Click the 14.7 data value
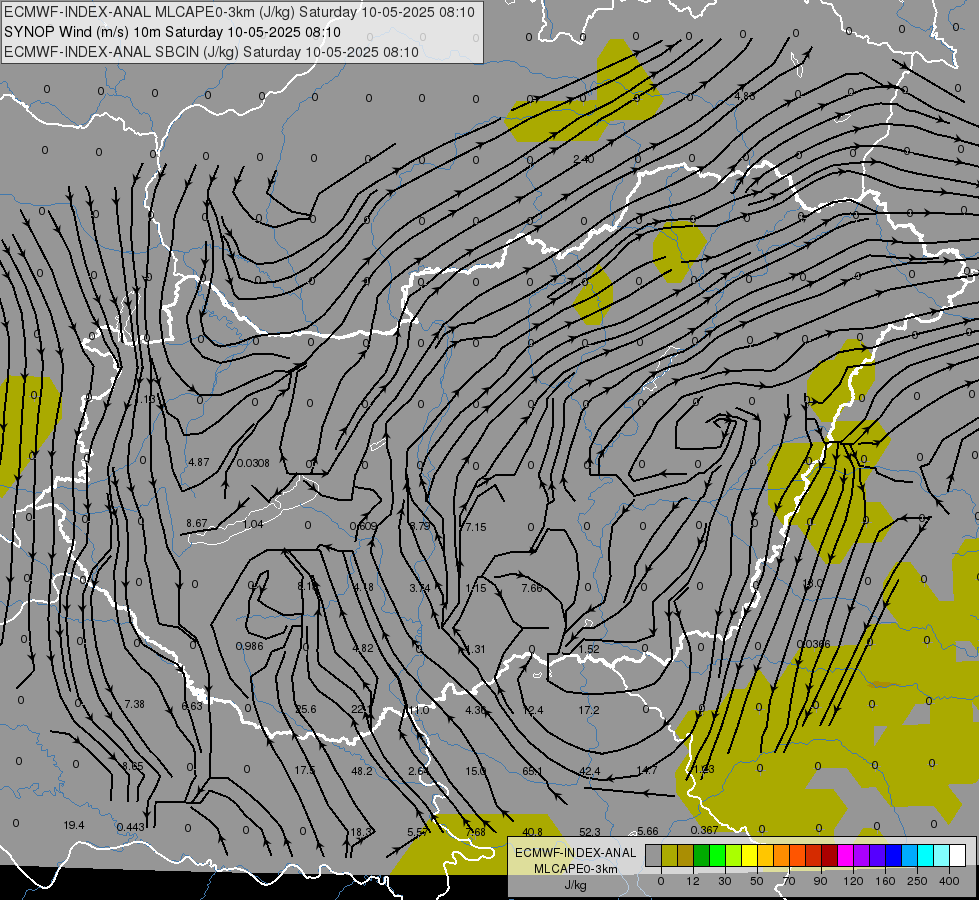The image size is (979, 900). tap(646, 770)
